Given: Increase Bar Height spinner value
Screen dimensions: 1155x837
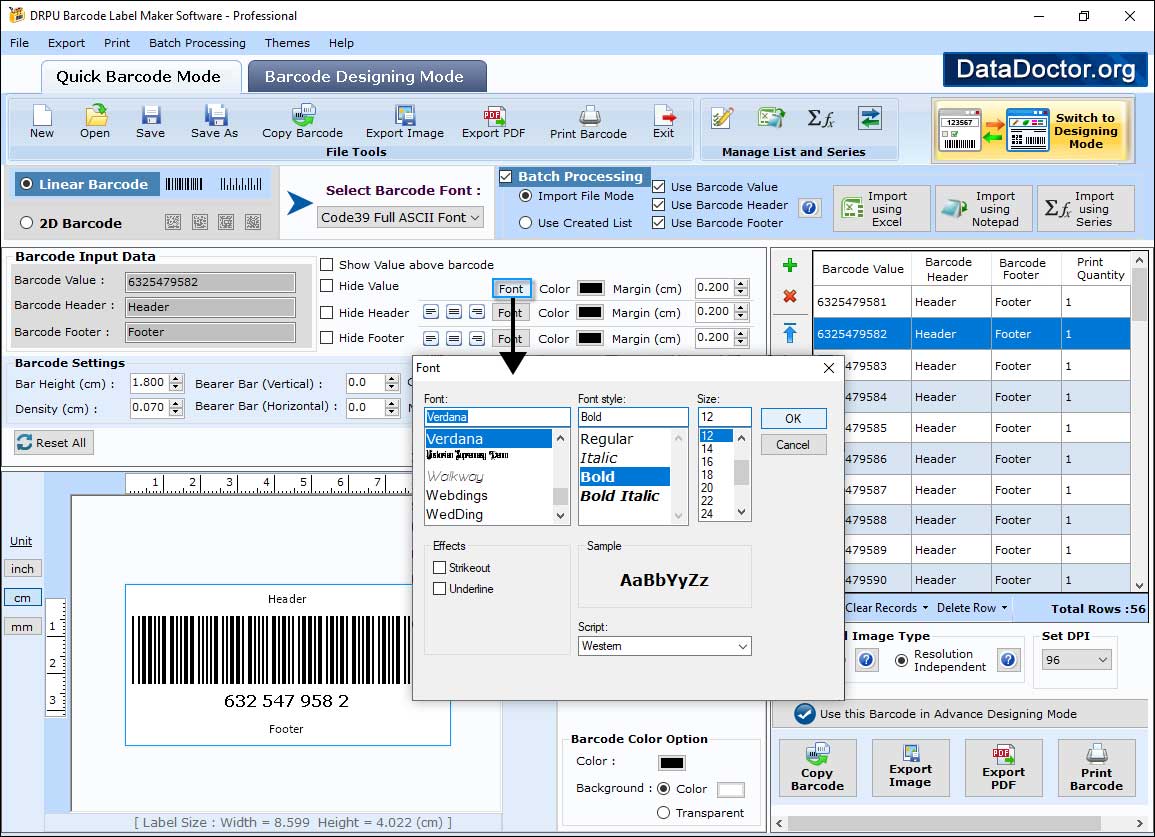Looking at the screenshot, I should point(175,379).
